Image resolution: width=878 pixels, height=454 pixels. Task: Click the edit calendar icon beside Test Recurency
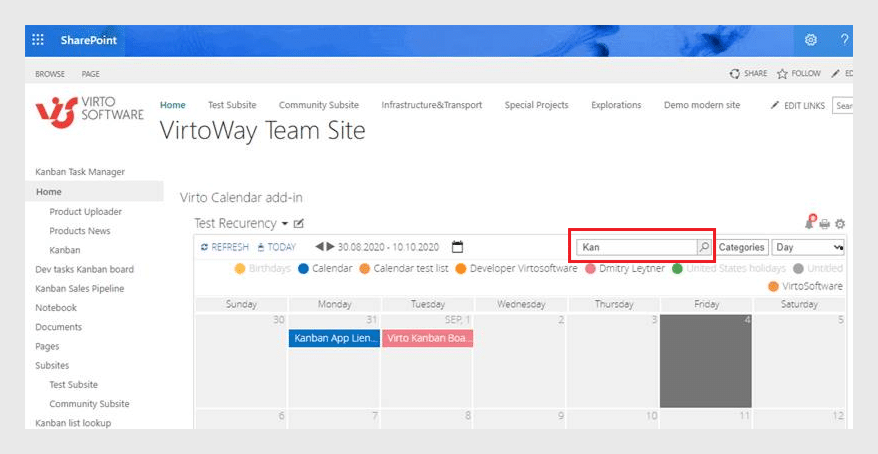(x=298, y=223)
